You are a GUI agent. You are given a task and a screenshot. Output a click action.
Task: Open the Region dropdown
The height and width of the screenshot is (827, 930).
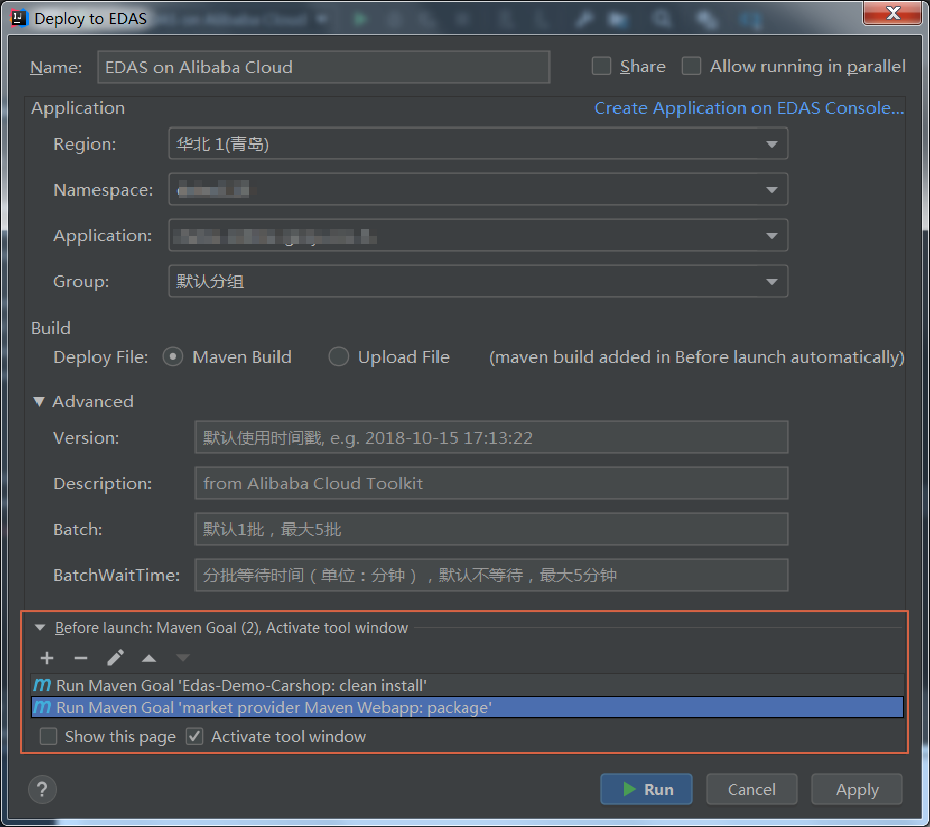click(478, 144)
